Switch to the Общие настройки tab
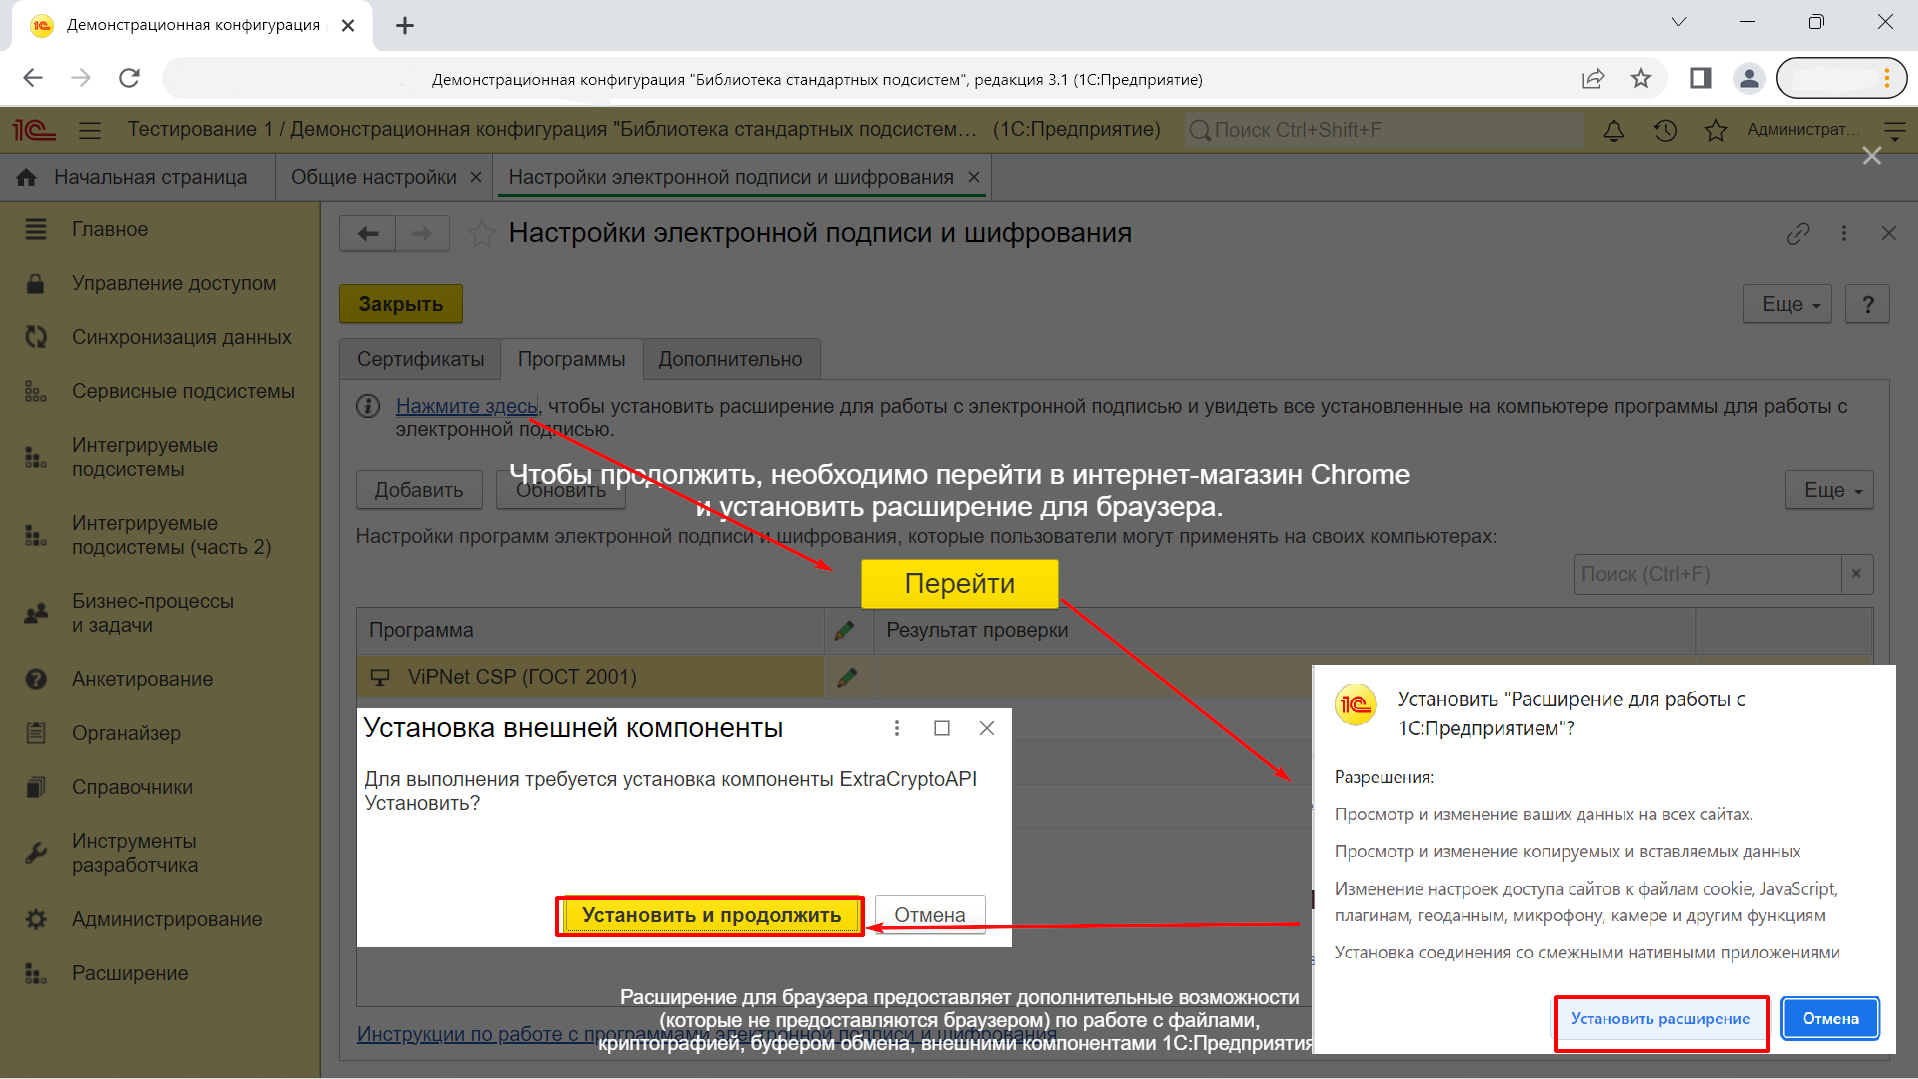This screenshot has height=1079, width=1918. [x=373, y=177]
